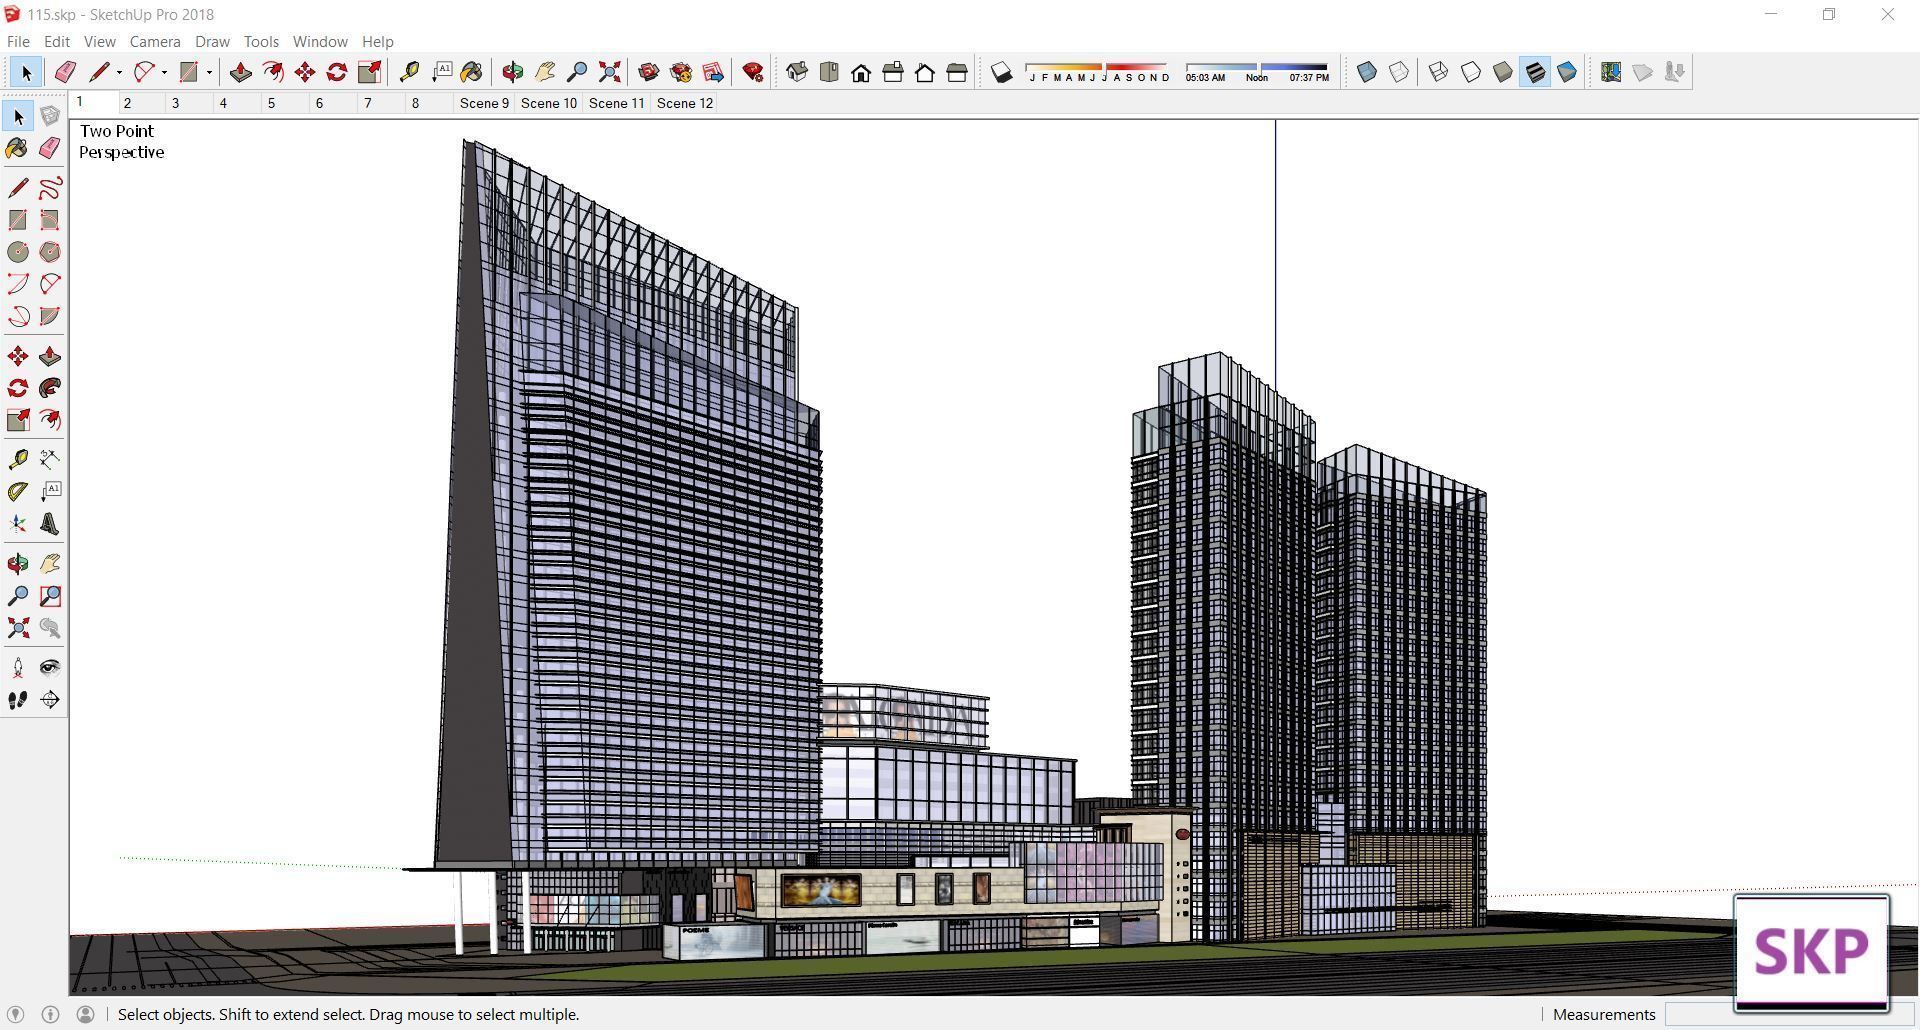Select the Follow Me tool
This screenshot has width=1920, height=1030.
[x=50, y=388]
